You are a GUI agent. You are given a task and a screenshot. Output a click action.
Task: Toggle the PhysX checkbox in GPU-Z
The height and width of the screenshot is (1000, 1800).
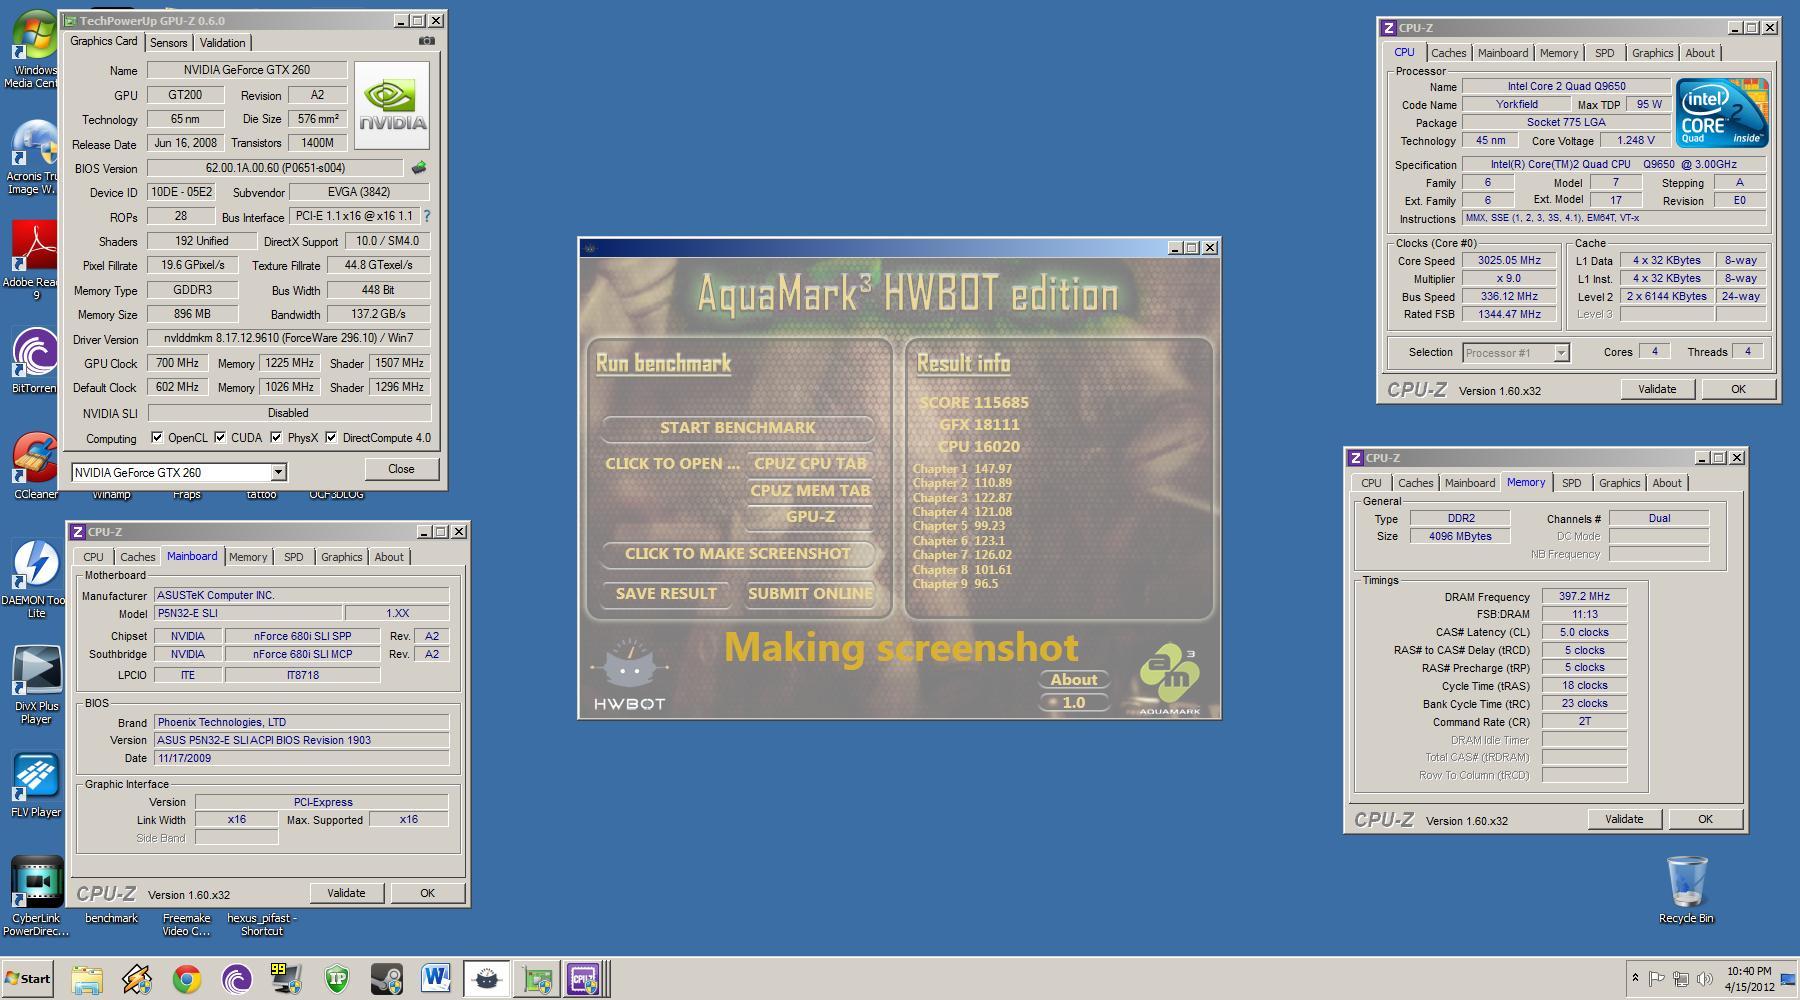(276, 437)
